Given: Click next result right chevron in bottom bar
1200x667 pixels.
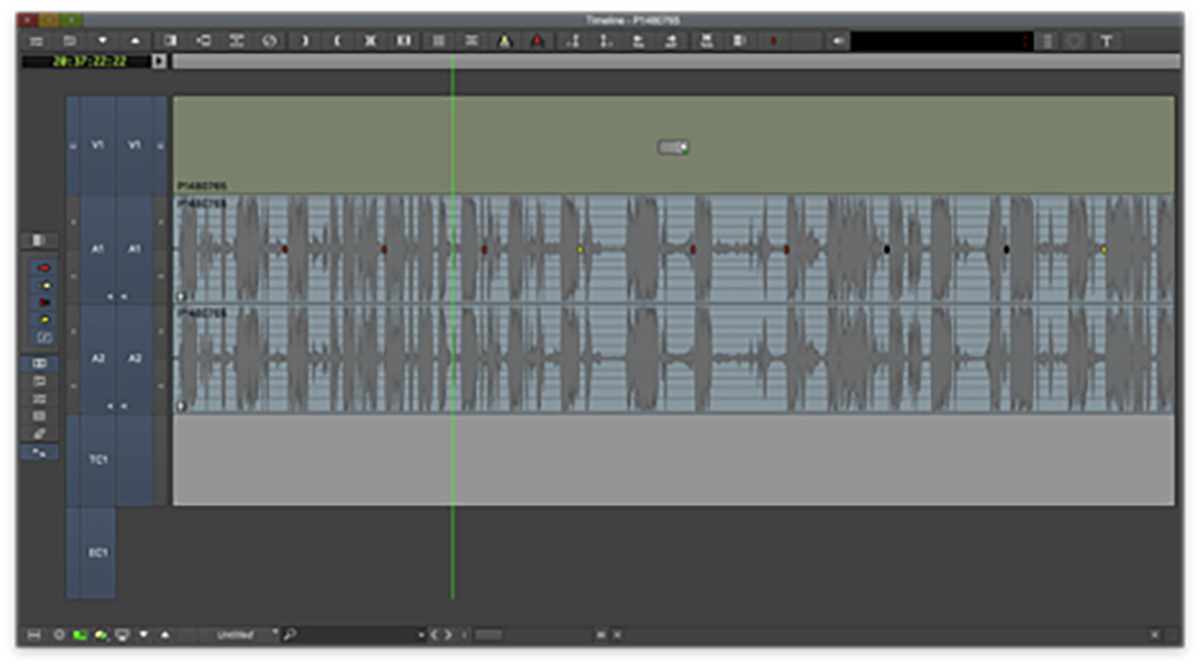Looking at the screenshot, I should tap(448, 635).
